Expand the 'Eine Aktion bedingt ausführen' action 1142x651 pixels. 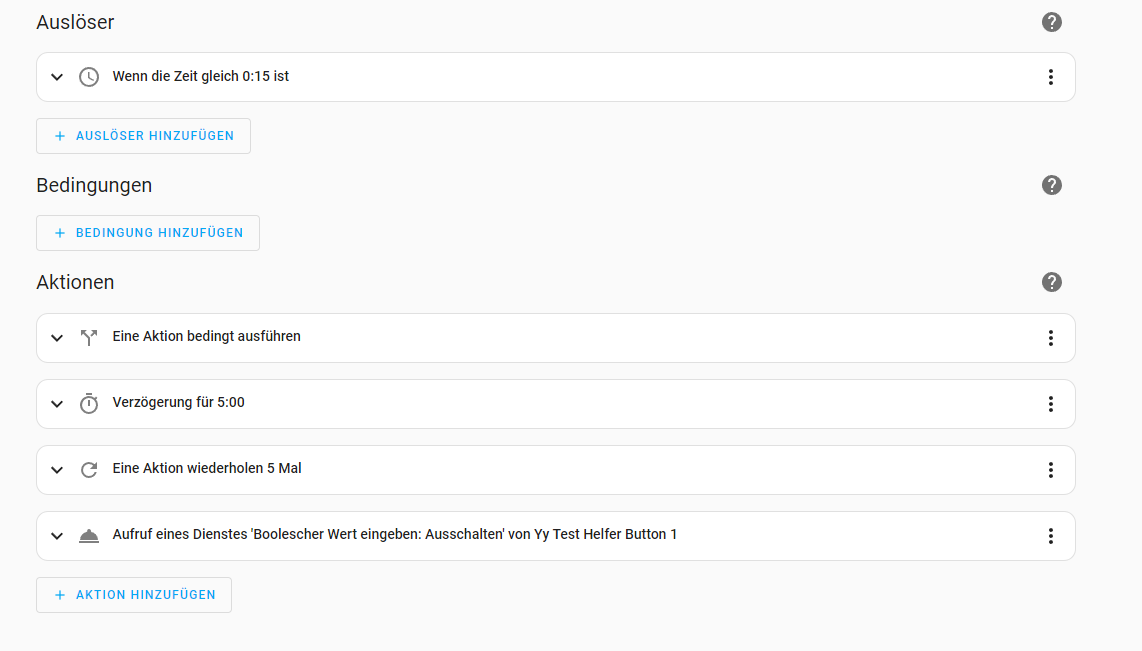click(57, 338)
